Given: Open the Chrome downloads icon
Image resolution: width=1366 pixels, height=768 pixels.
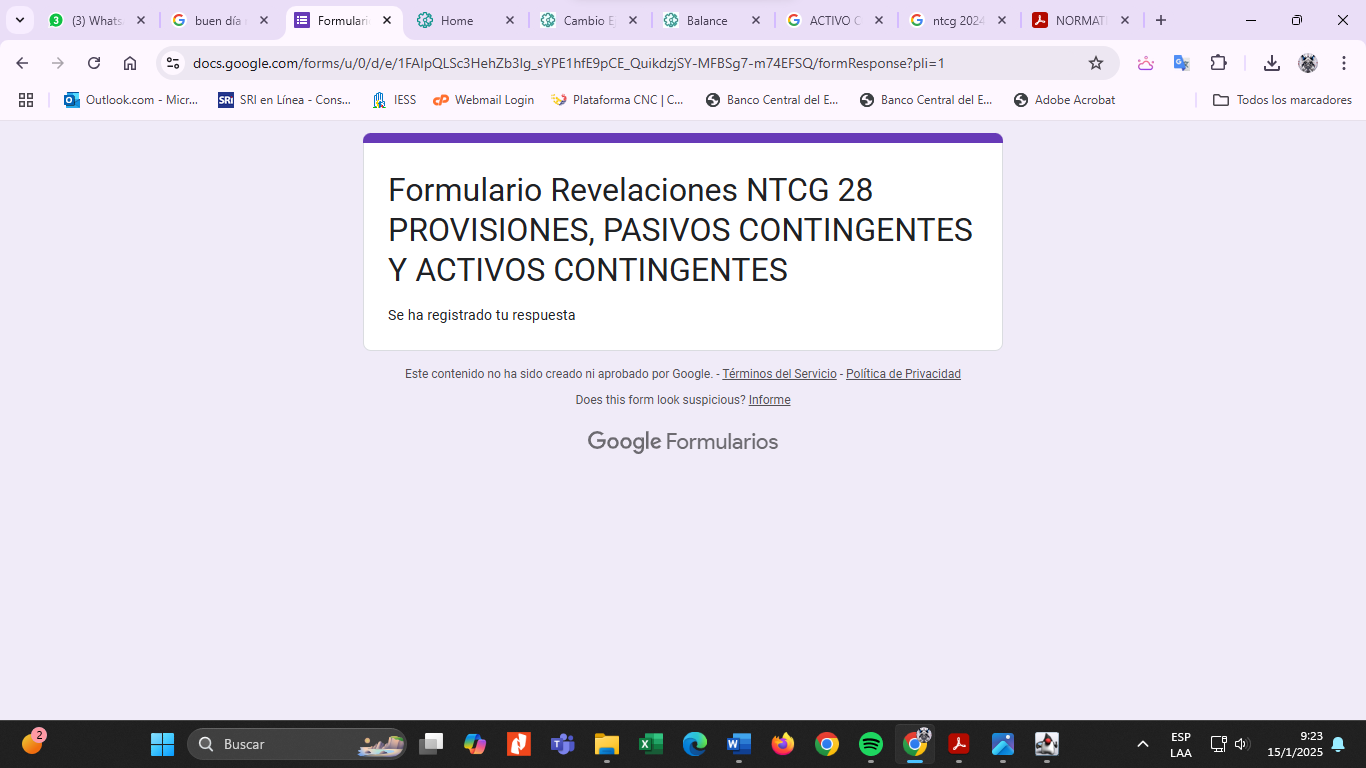Looking at the screenshot, I should [1271, 63].
